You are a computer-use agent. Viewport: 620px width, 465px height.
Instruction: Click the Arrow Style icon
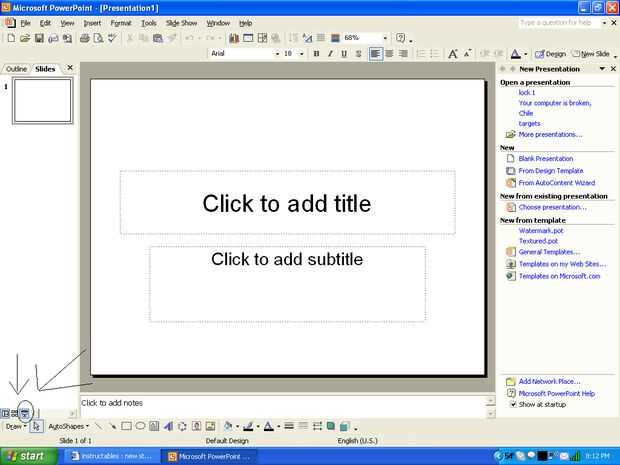[x=317, y=426]
